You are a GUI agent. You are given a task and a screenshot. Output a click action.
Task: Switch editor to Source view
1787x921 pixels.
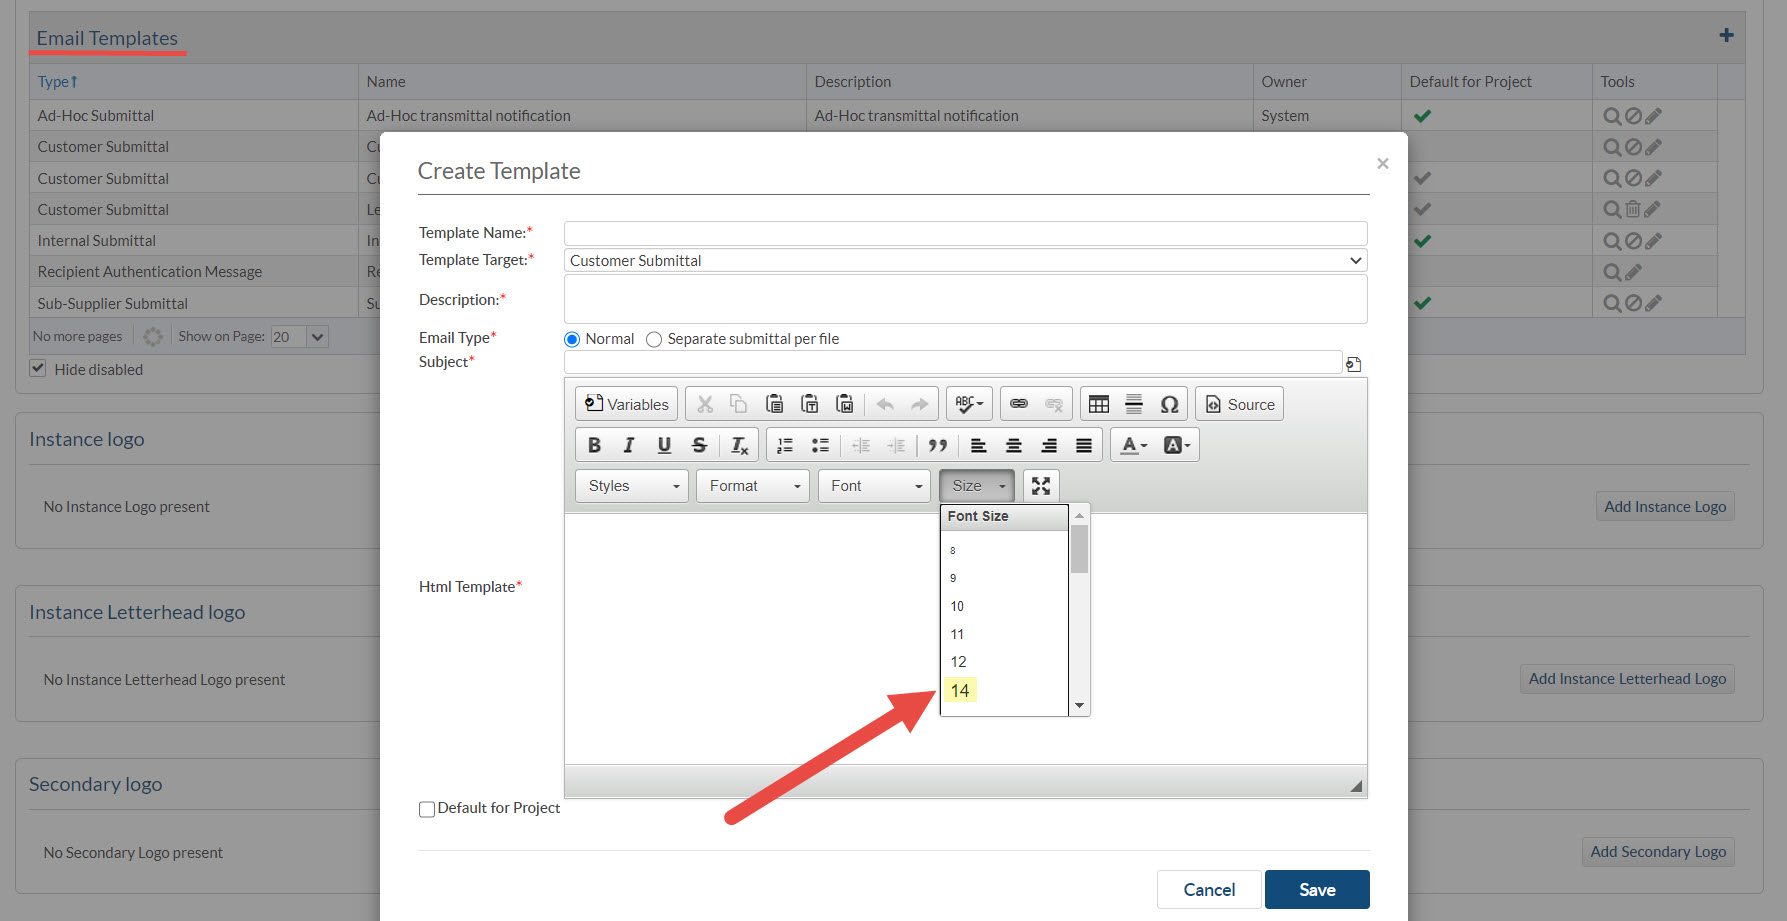(1239, 404)
